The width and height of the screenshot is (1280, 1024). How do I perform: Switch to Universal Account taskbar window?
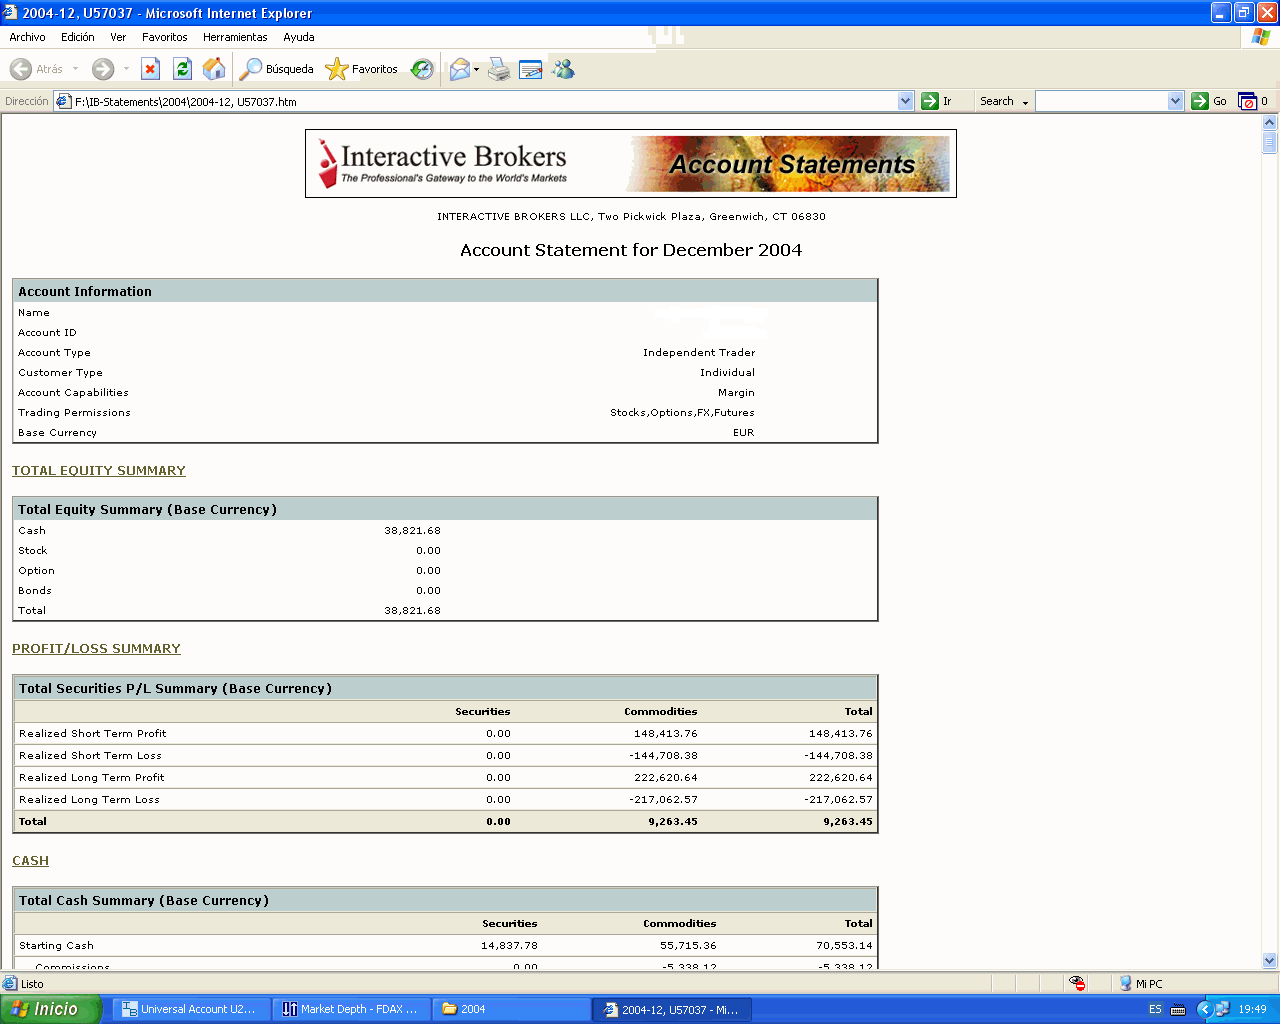[191, 1009]
